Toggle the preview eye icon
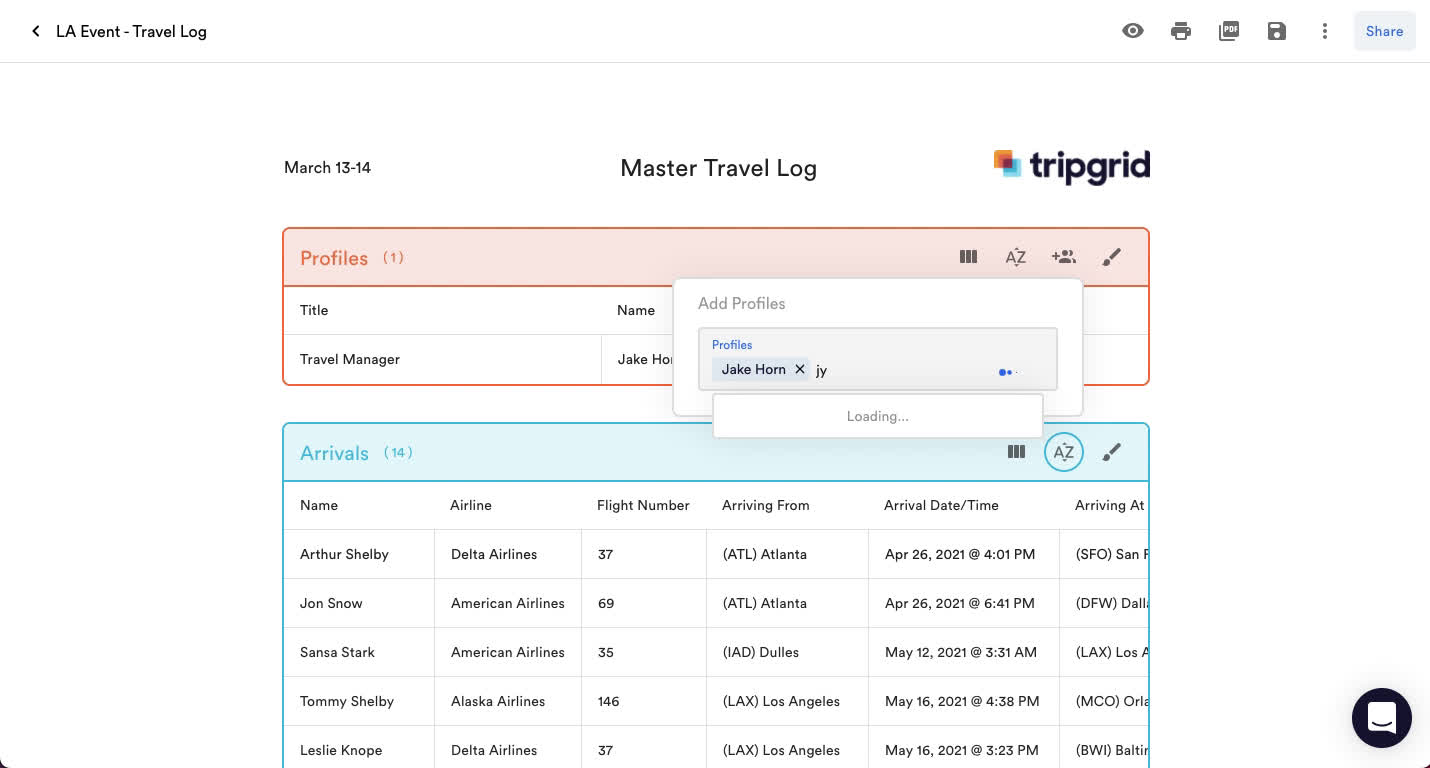The image size is (1430, 768). [1132, 31]
